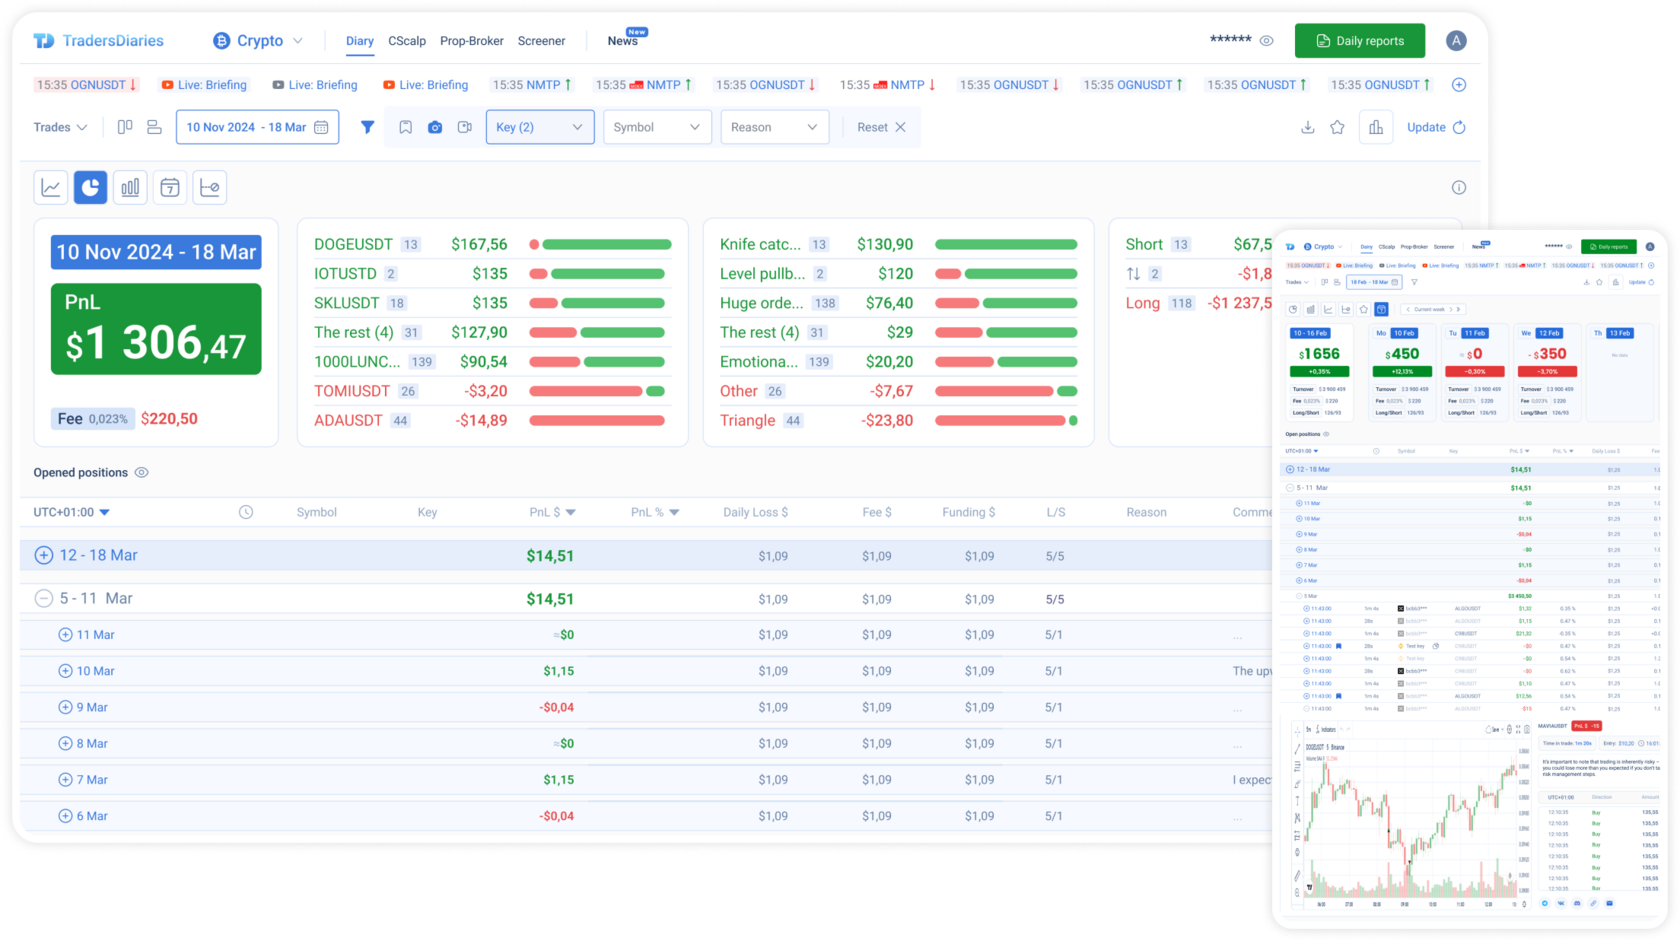This screenshot has height=941, width=1680.
Task: Select the bar chart statistics view
Action: (x=130, y=187)
